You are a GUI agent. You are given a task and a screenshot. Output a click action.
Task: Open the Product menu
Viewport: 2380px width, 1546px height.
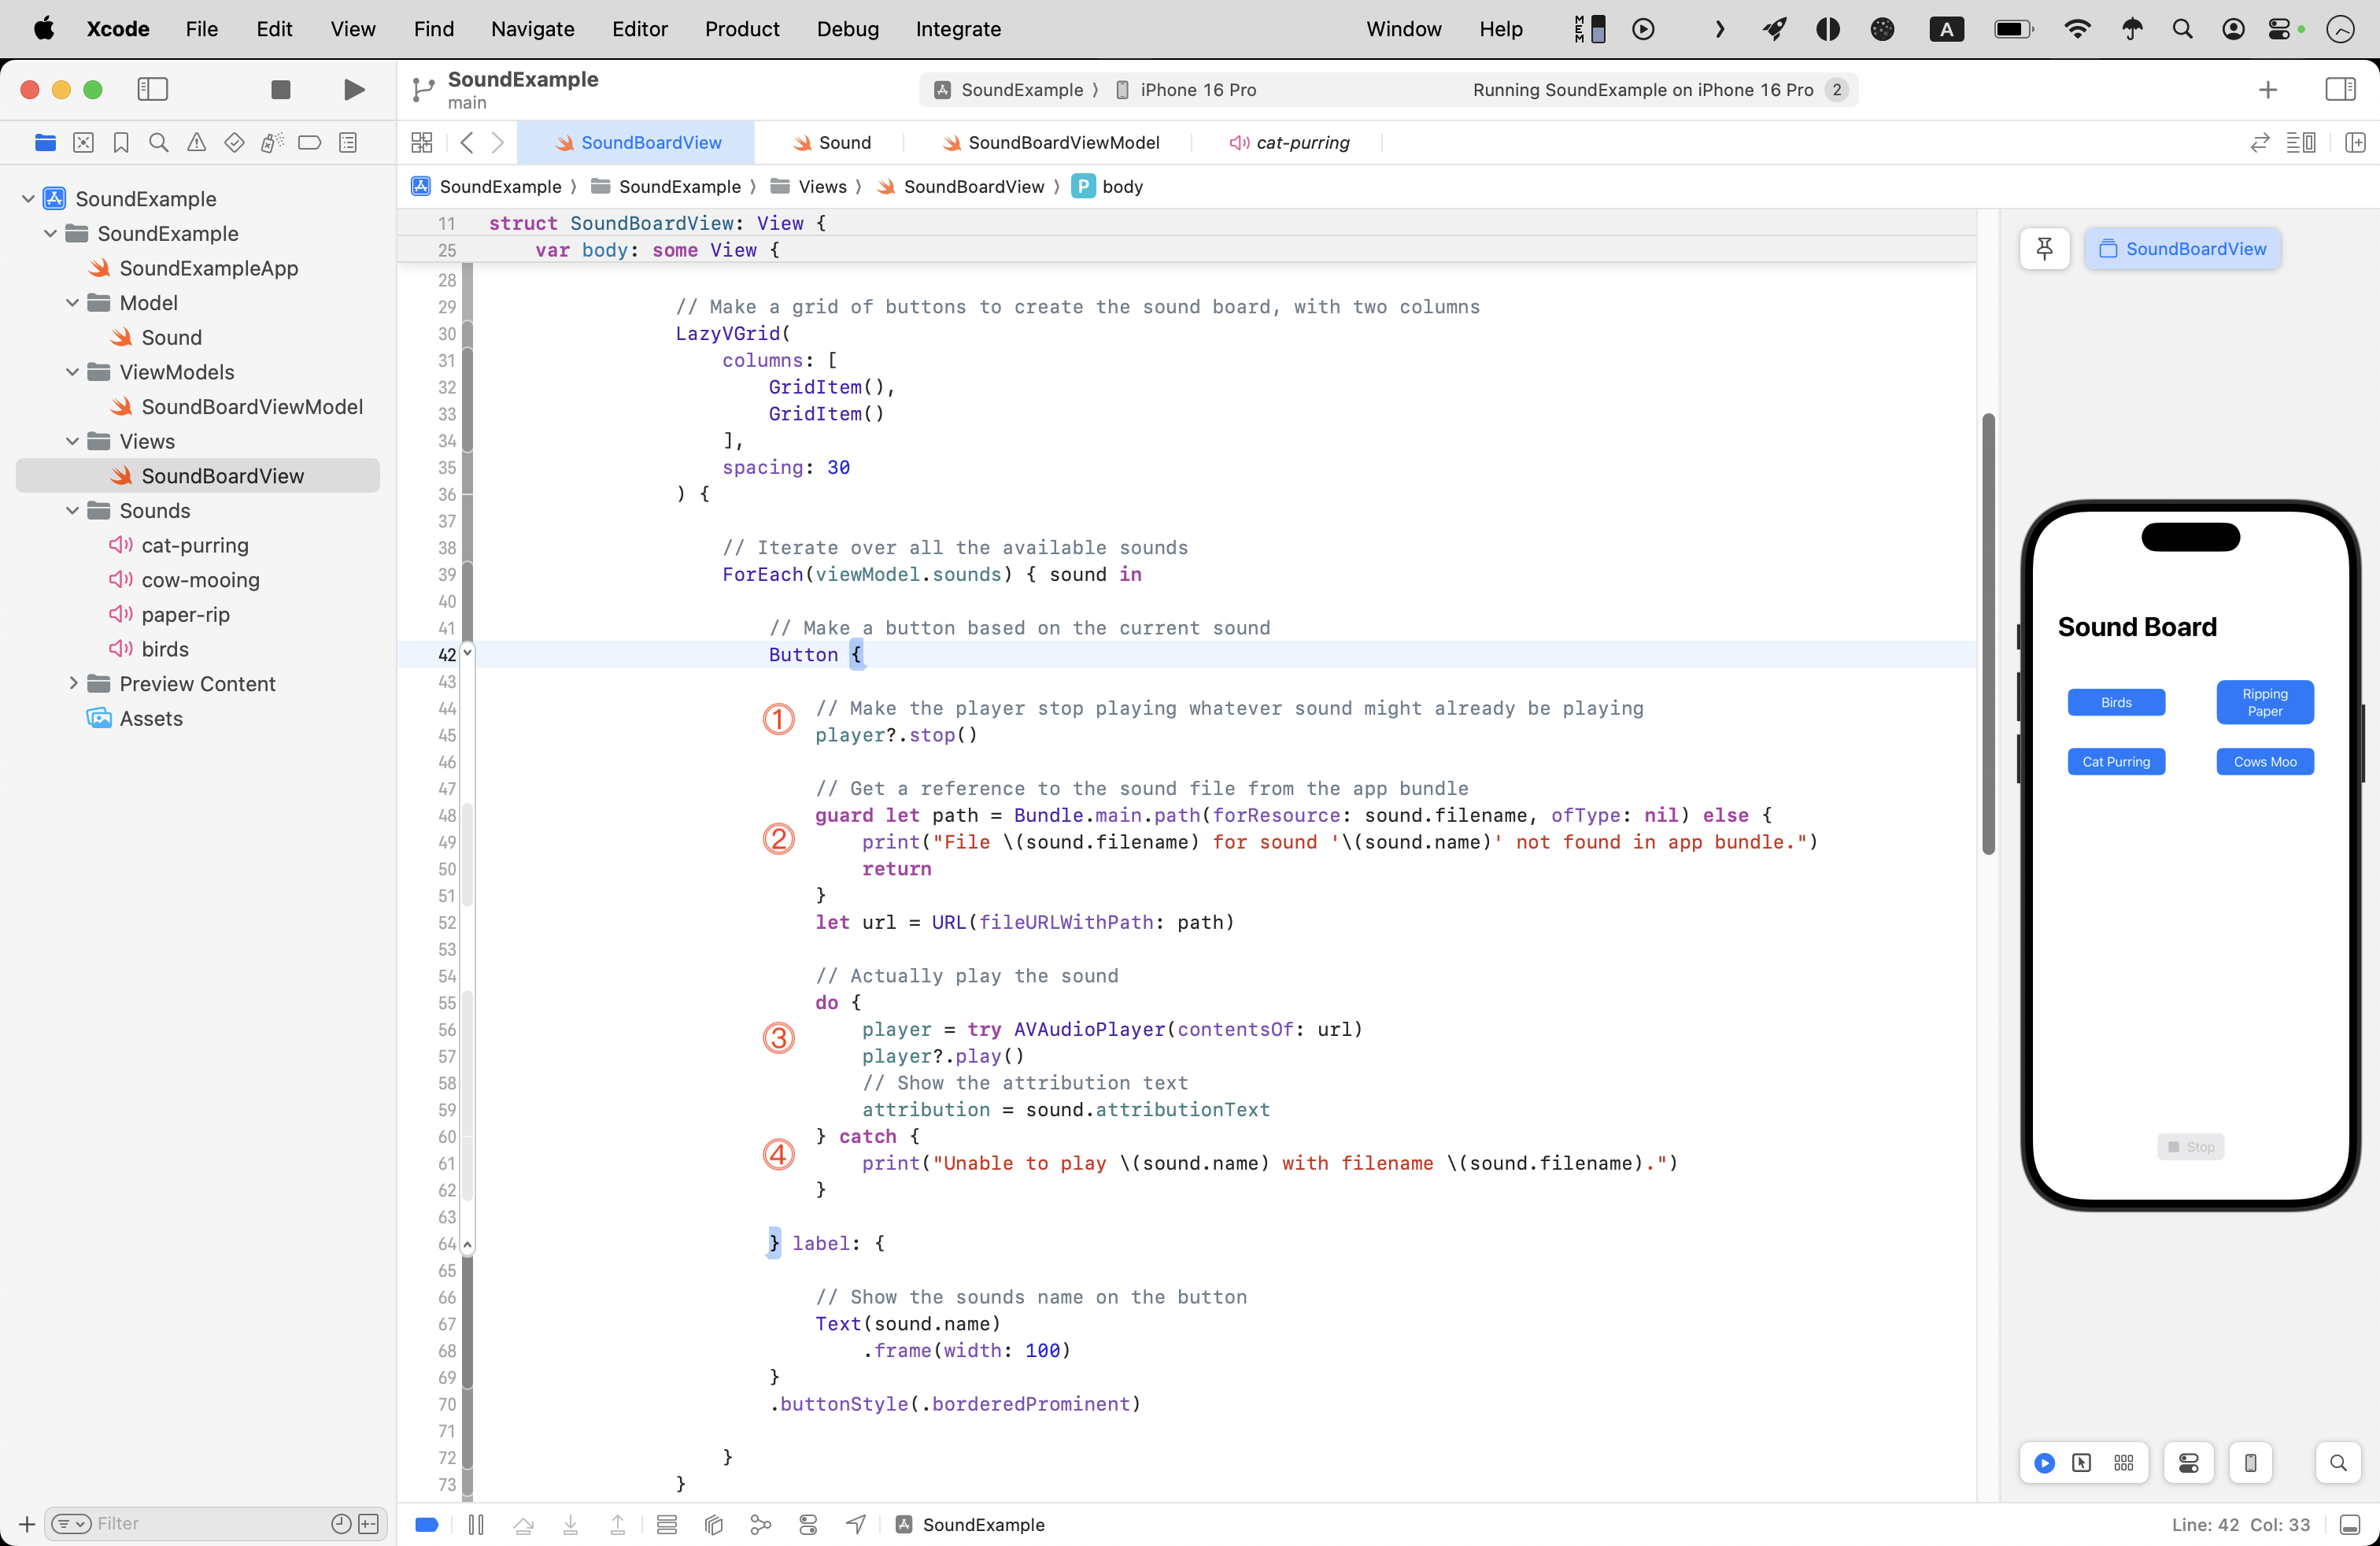click(741, 29)
